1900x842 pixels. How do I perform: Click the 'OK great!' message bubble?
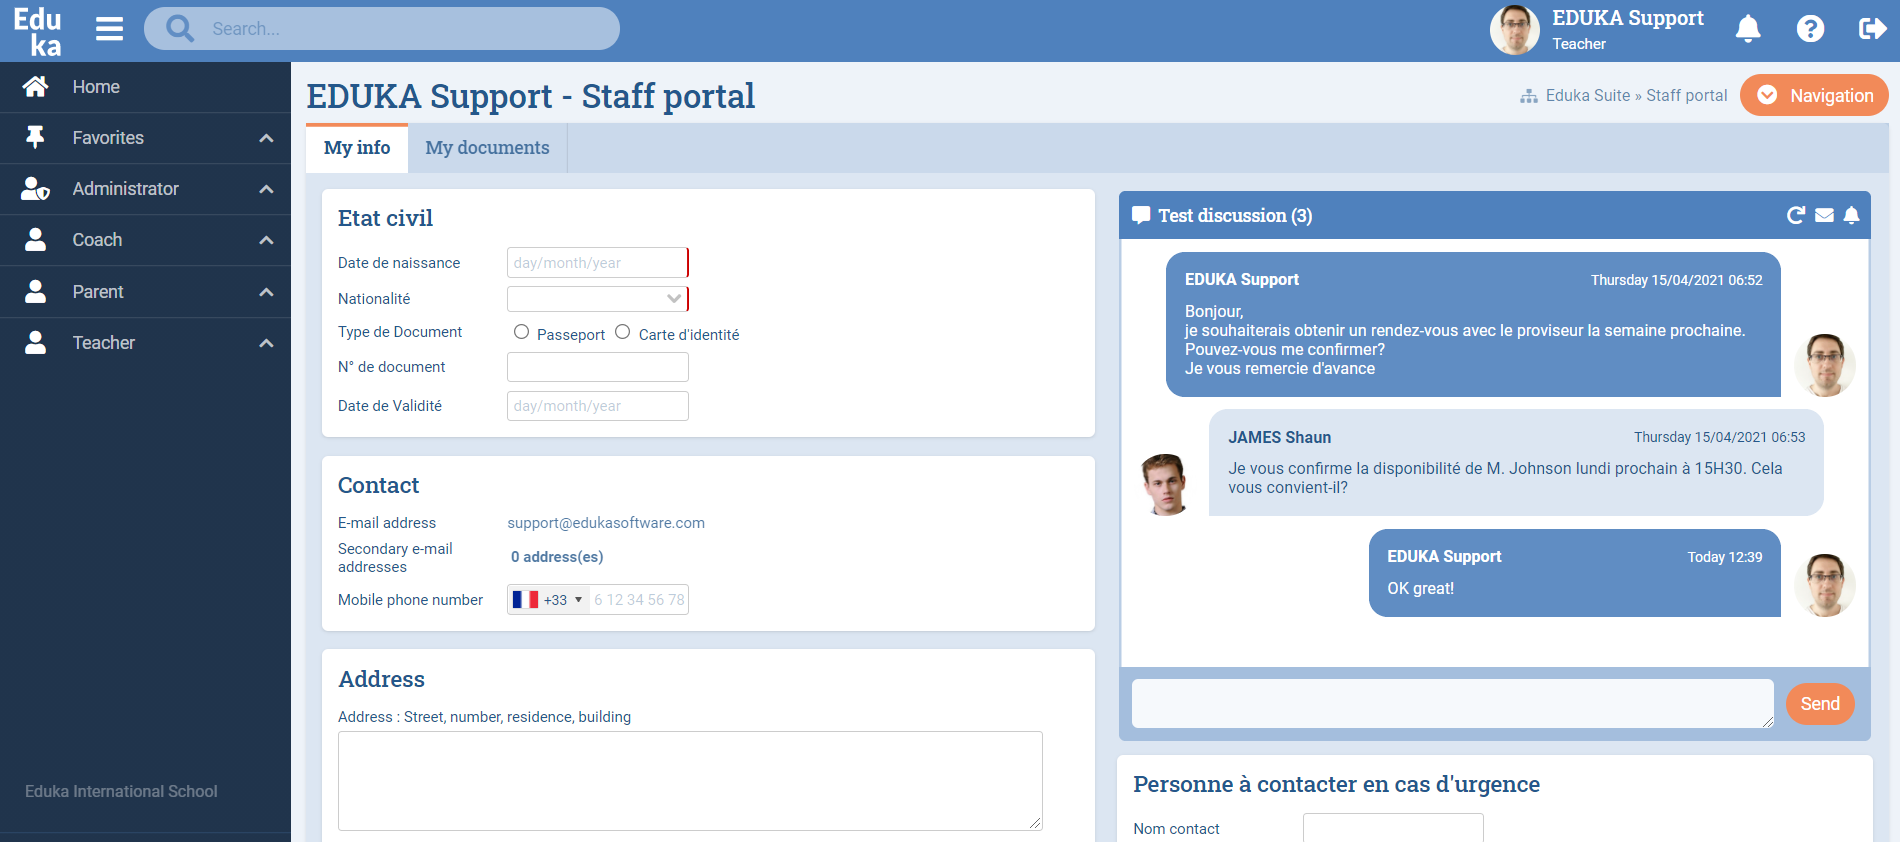(1575, 573)
